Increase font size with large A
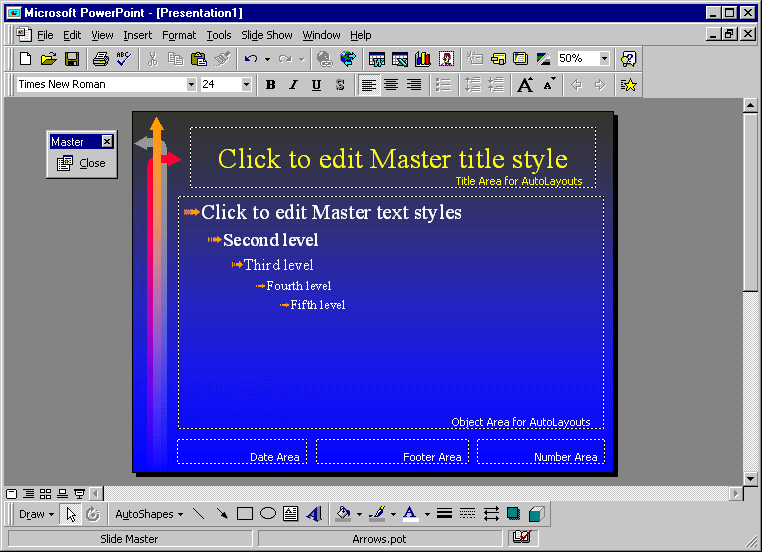Screen dimensions: 762x552 (525, 85)
